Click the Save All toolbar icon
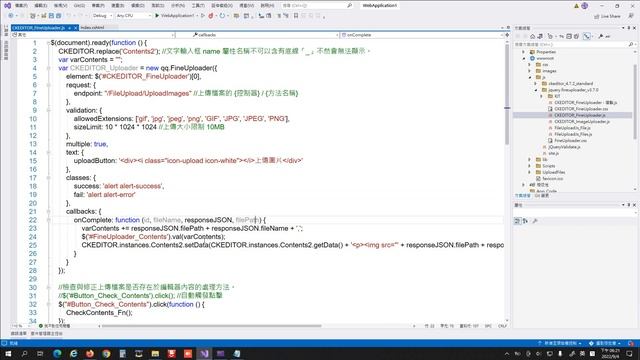640x360 pixels. point(58,16)
